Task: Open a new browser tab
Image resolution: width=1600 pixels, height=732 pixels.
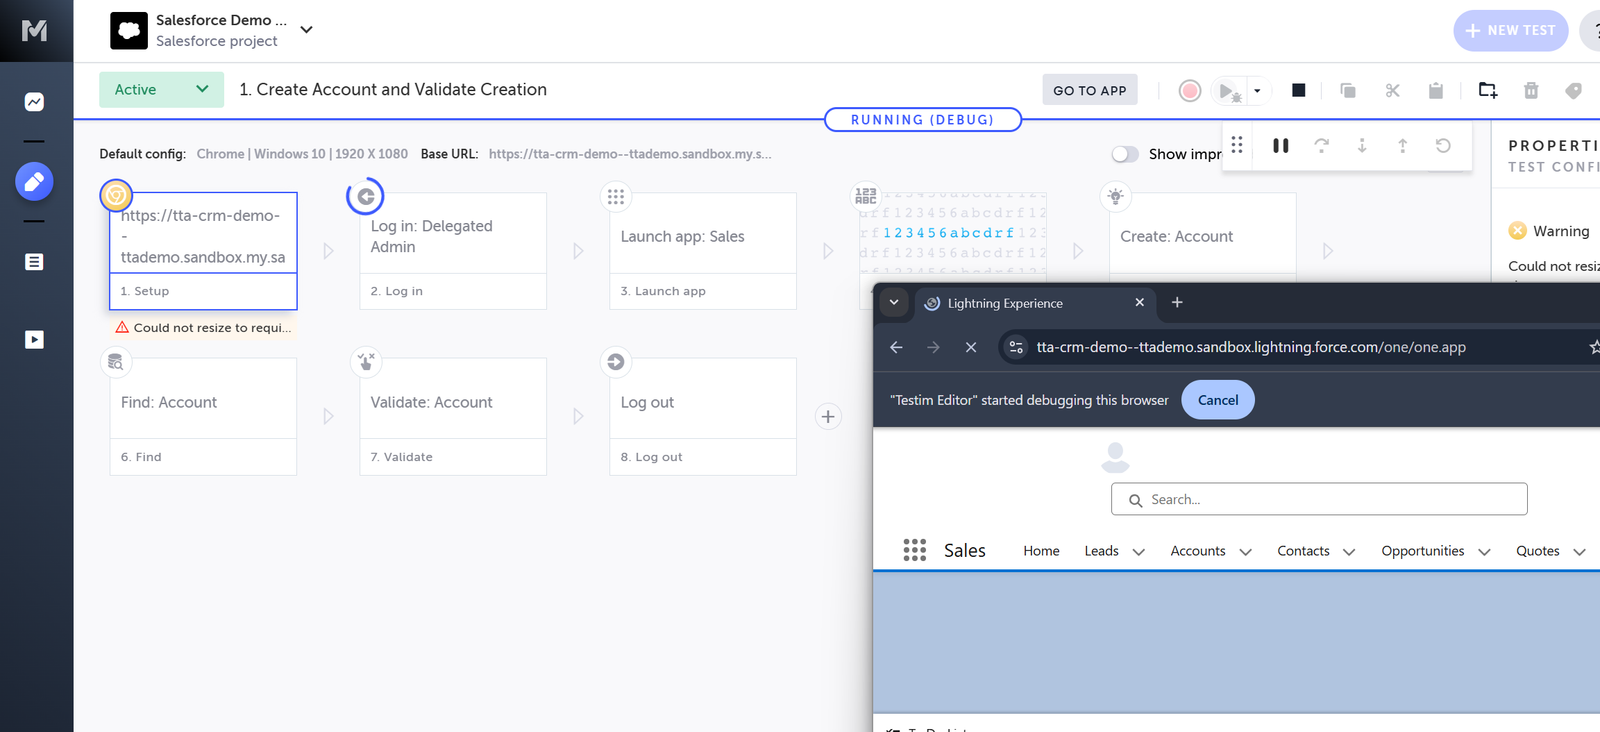Action: pos(1177,302)
